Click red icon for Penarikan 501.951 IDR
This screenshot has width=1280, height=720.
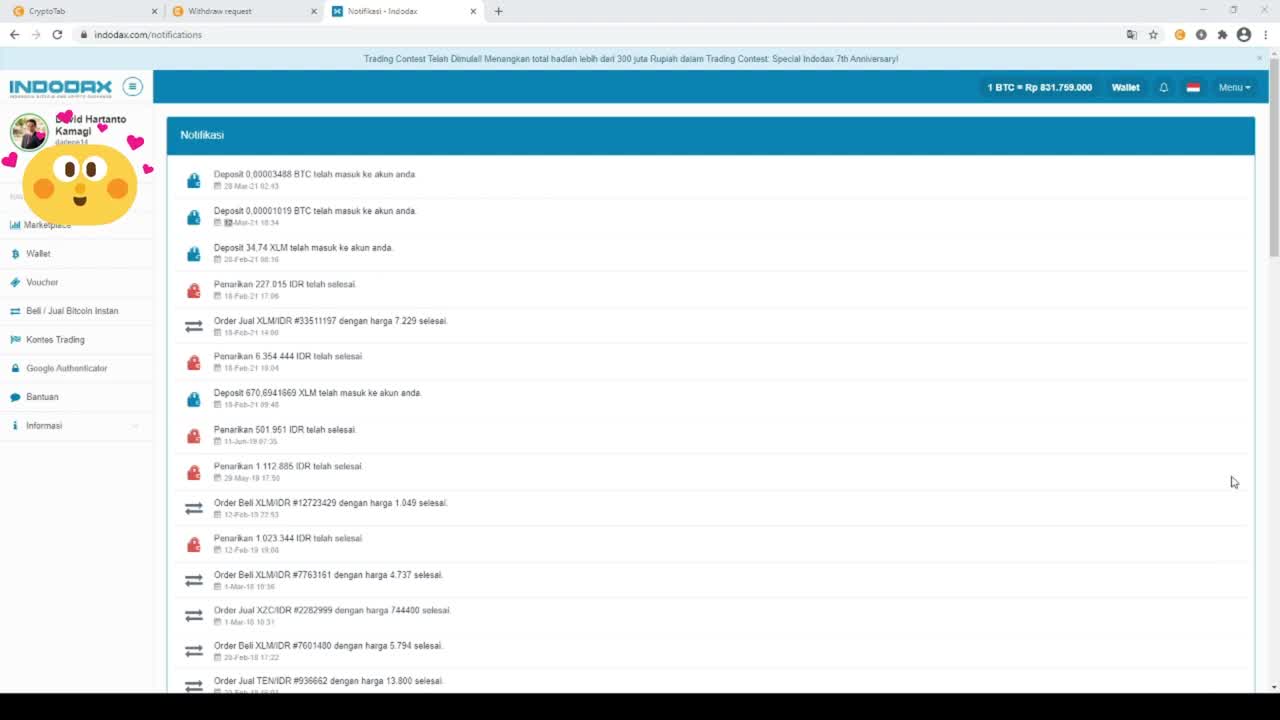[x=194, y=436]
